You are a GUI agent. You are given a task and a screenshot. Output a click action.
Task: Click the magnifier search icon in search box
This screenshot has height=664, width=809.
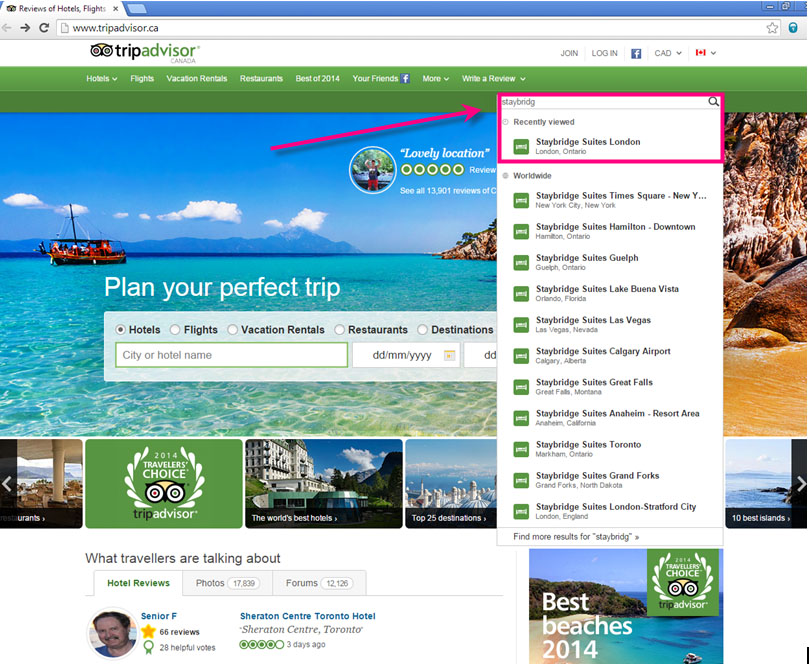(x=713, y=102)
